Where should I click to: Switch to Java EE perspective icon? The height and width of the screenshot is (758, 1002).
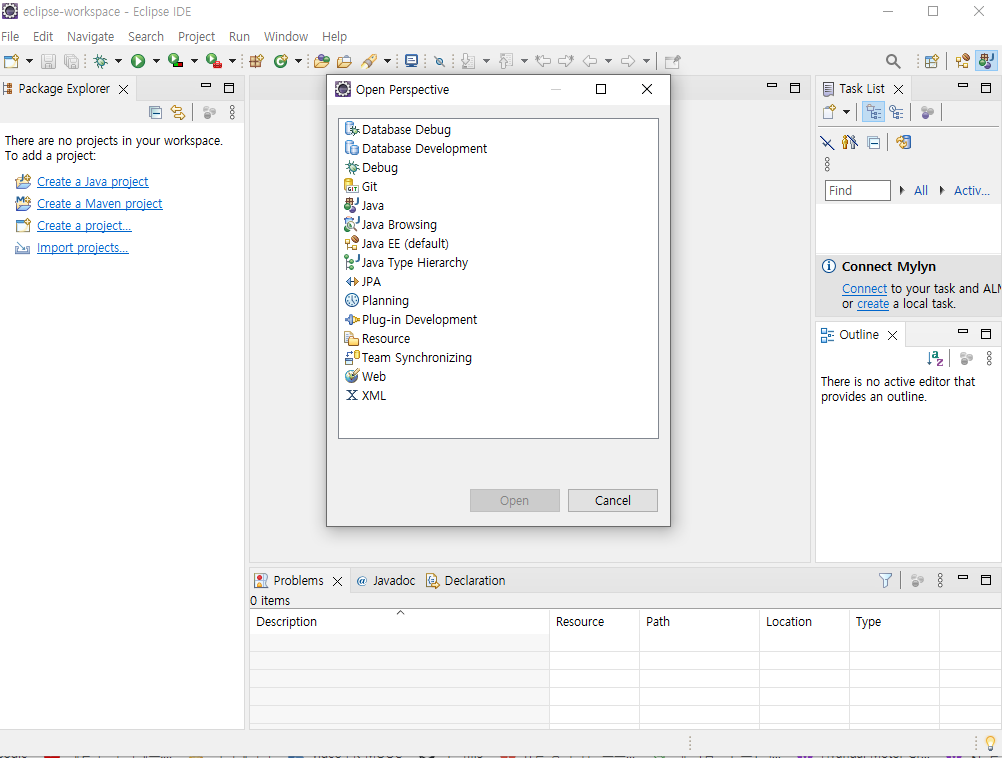point(962,61)
